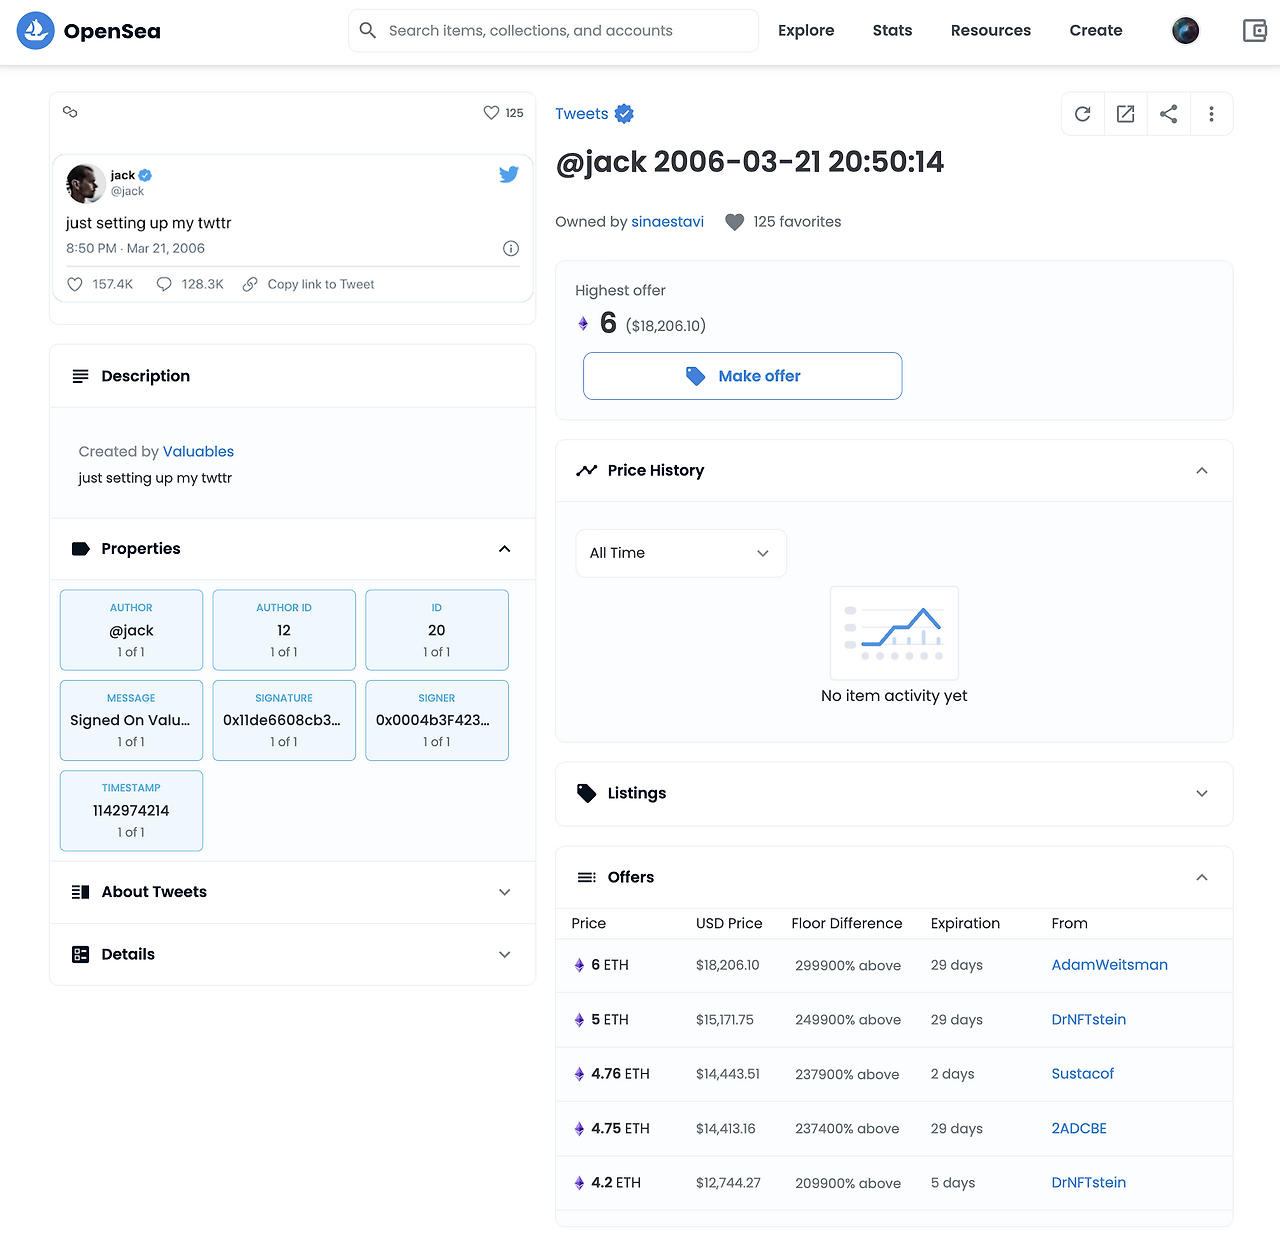Viewport: 1280px width, 1234px height.
Task: Open 2ADCBE's profile link
Action: coord(1079,1129)
